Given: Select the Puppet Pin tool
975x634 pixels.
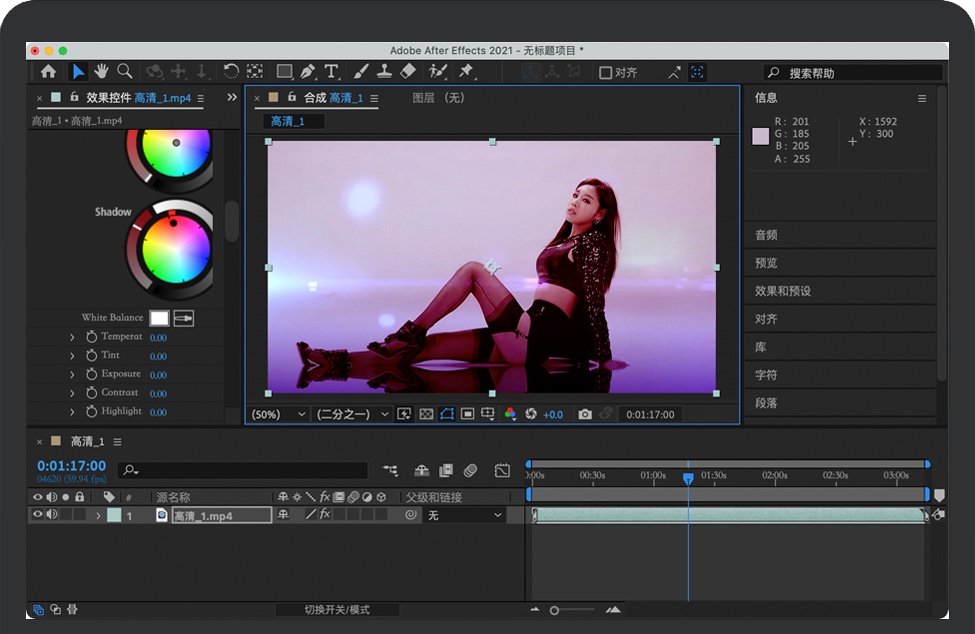Looking at the screenshot, I should point(465,72).
